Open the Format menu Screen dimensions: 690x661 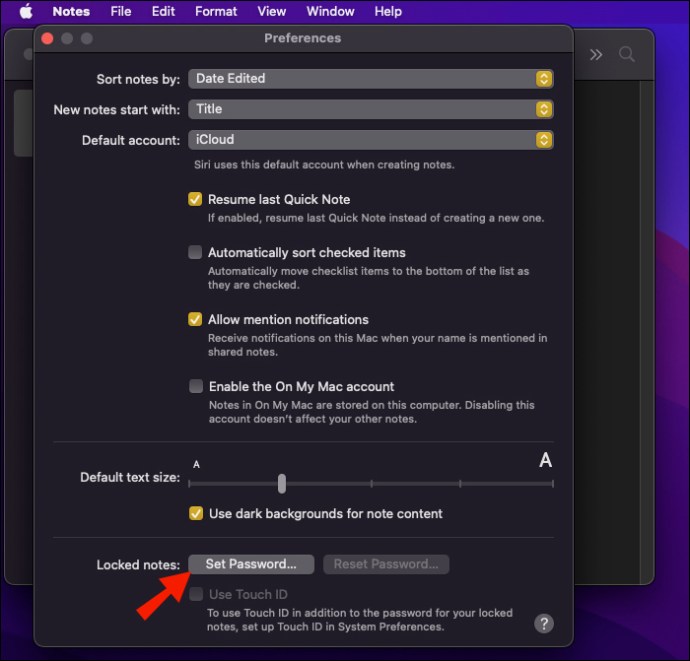[x=216, y=11]
